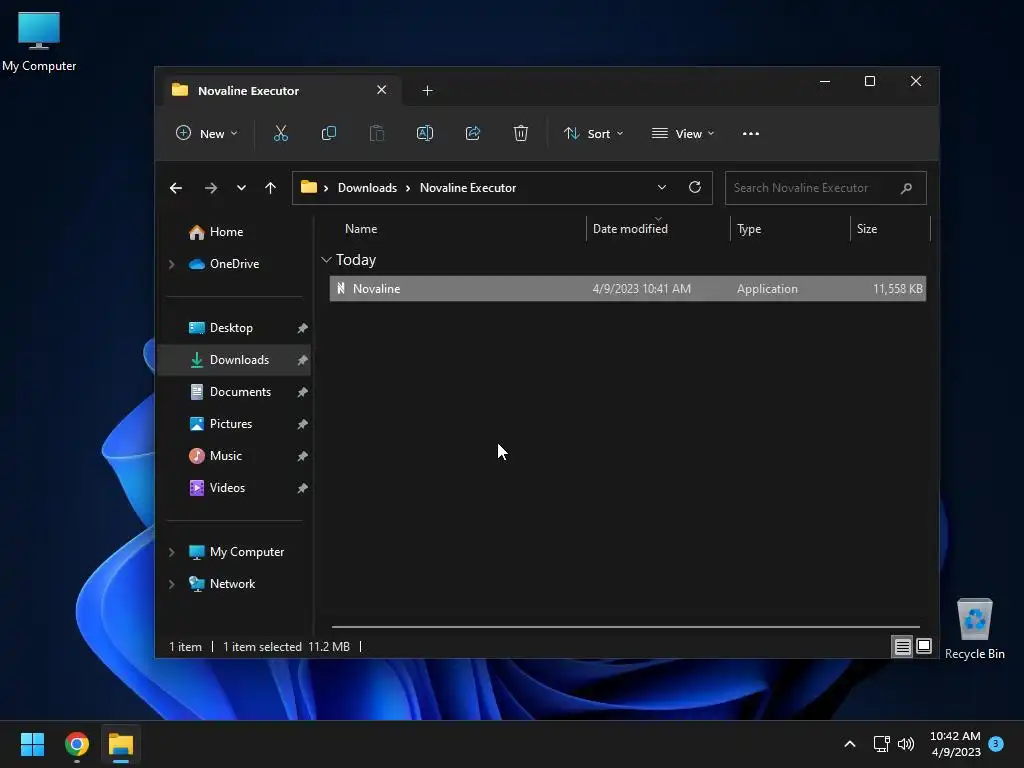This screenshot has width=1024, height=768.
Task: Toggle pin beside Documents
Action: [x=302, y=392]
